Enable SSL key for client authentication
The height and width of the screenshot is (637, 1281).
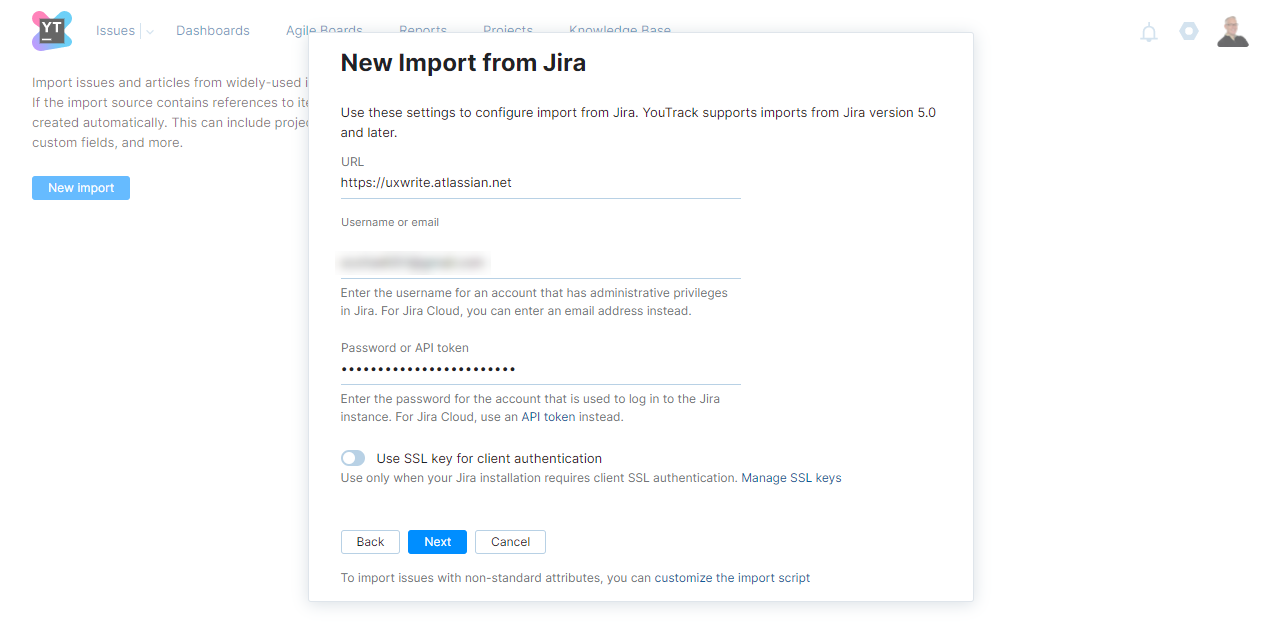pos(353,458)
